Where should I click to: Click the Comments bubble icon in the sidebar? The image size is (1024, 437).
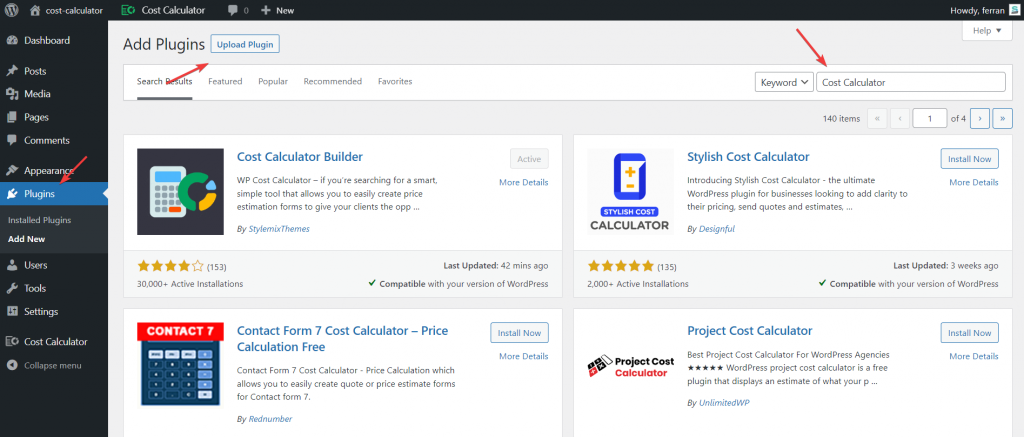pos(12,140)
